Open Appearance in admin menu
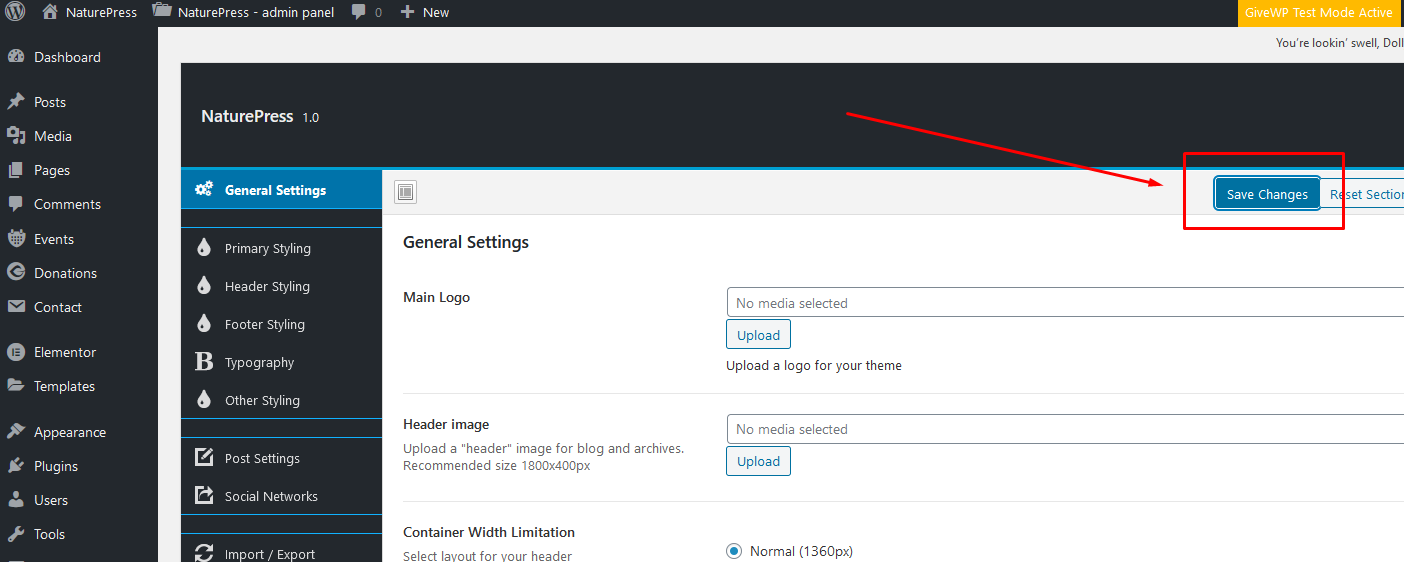This screenshot has height=562, width=1404. [x=79, y=432]
